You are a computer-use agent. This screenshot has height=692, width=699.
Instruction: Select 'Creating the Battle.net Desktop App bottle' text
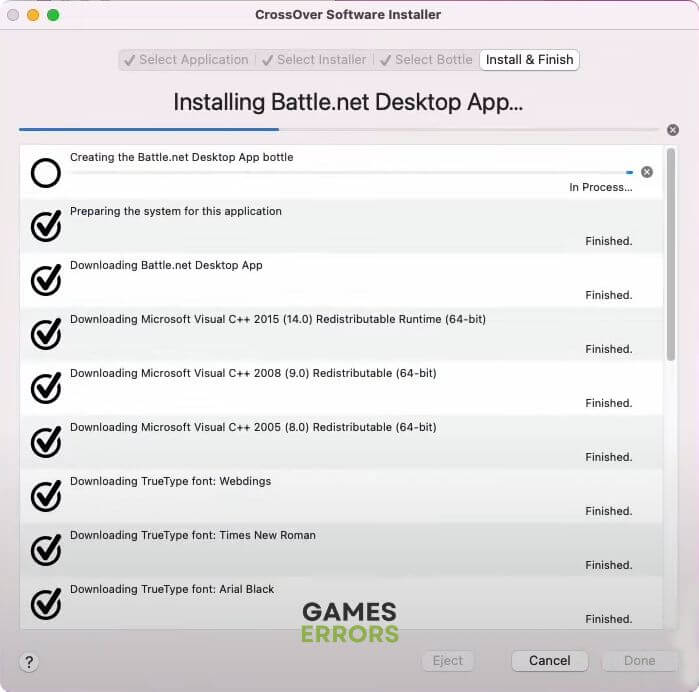pos(181,157)
